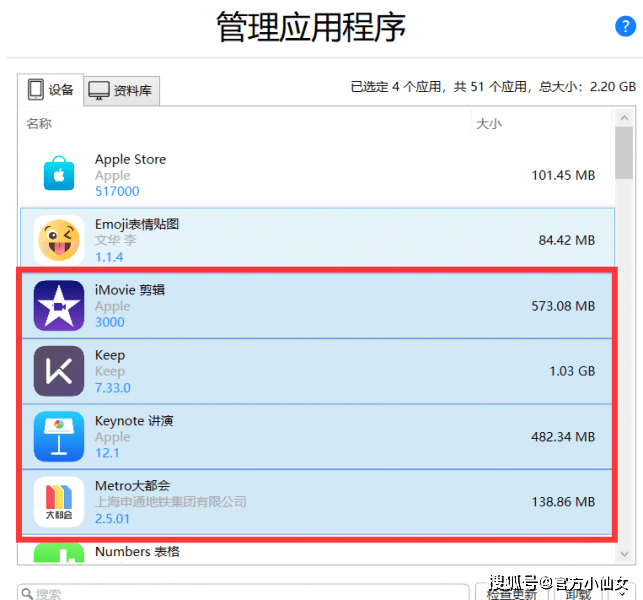Click the 482.34 MB size value
The height and width of the screenshot is (600, 643).
pos(563,436)
